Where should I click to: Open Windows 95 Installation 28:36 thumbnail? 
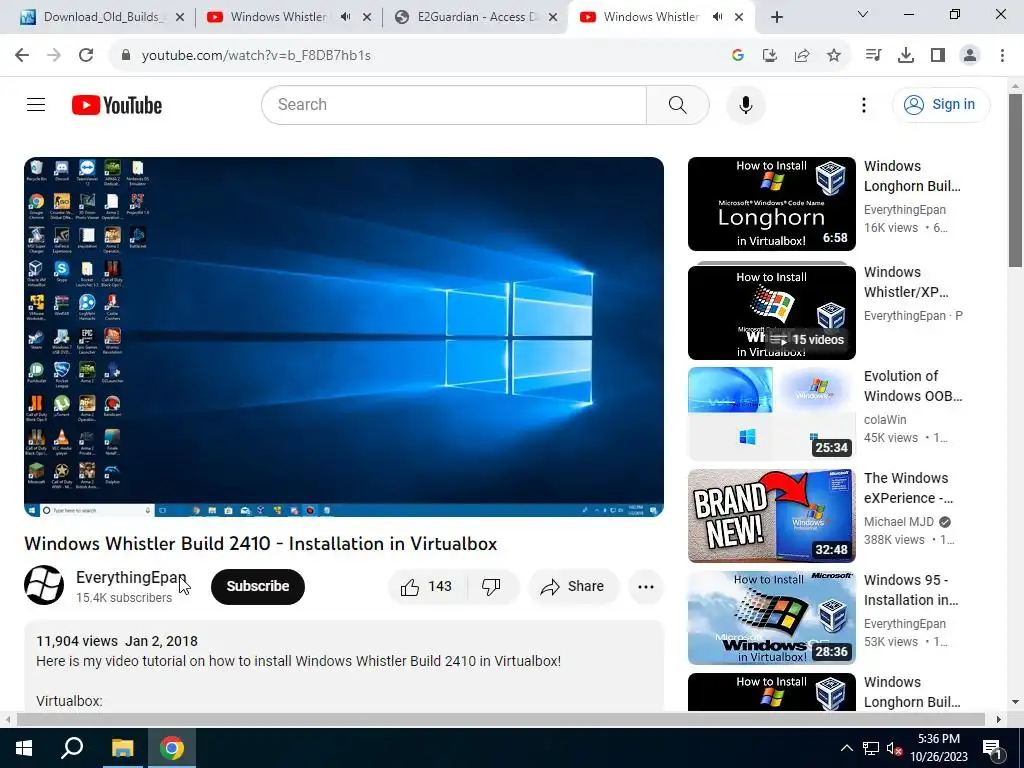click(771, 618)
